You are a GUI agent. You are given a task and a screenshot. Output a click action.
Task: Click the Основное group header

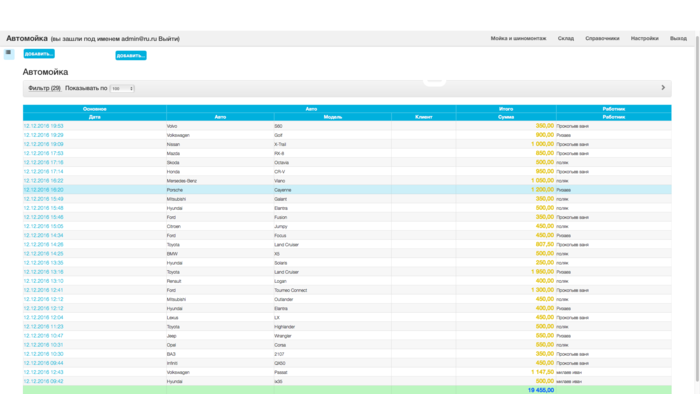click(x=95, y=109)
